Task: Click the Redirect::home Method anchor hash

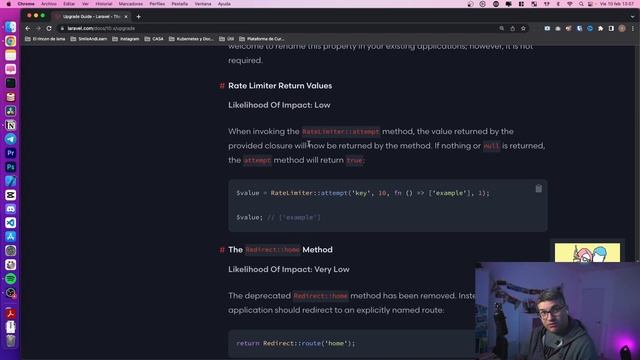Action: coord(222,250)
